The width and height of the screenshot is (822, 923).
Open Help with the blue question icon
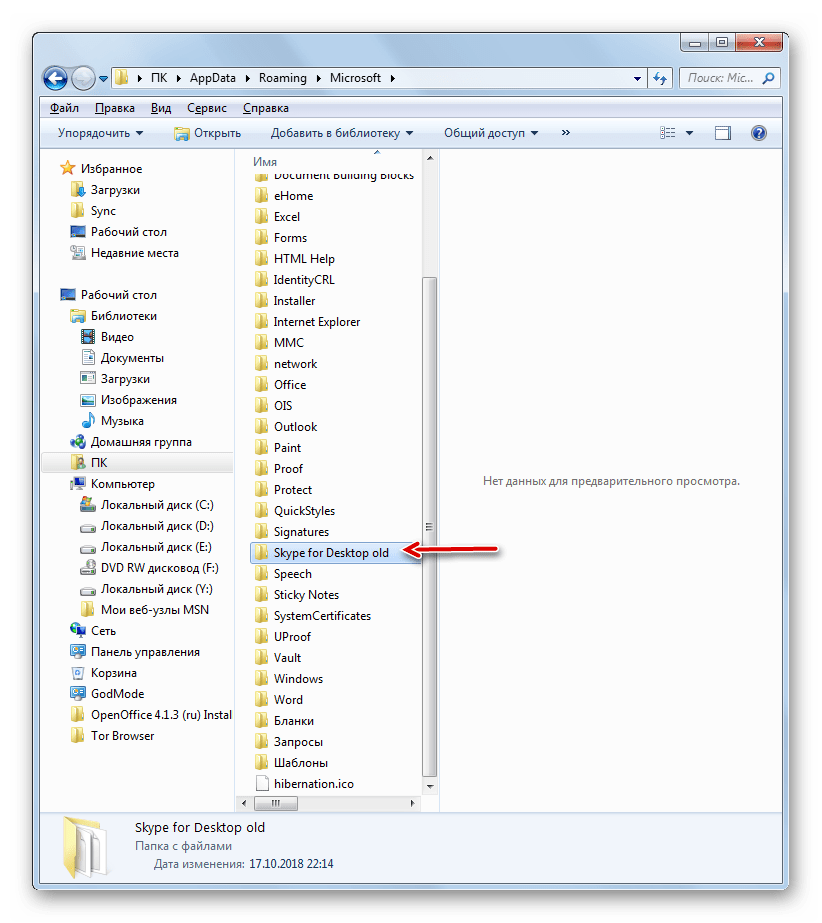point(758,133)
